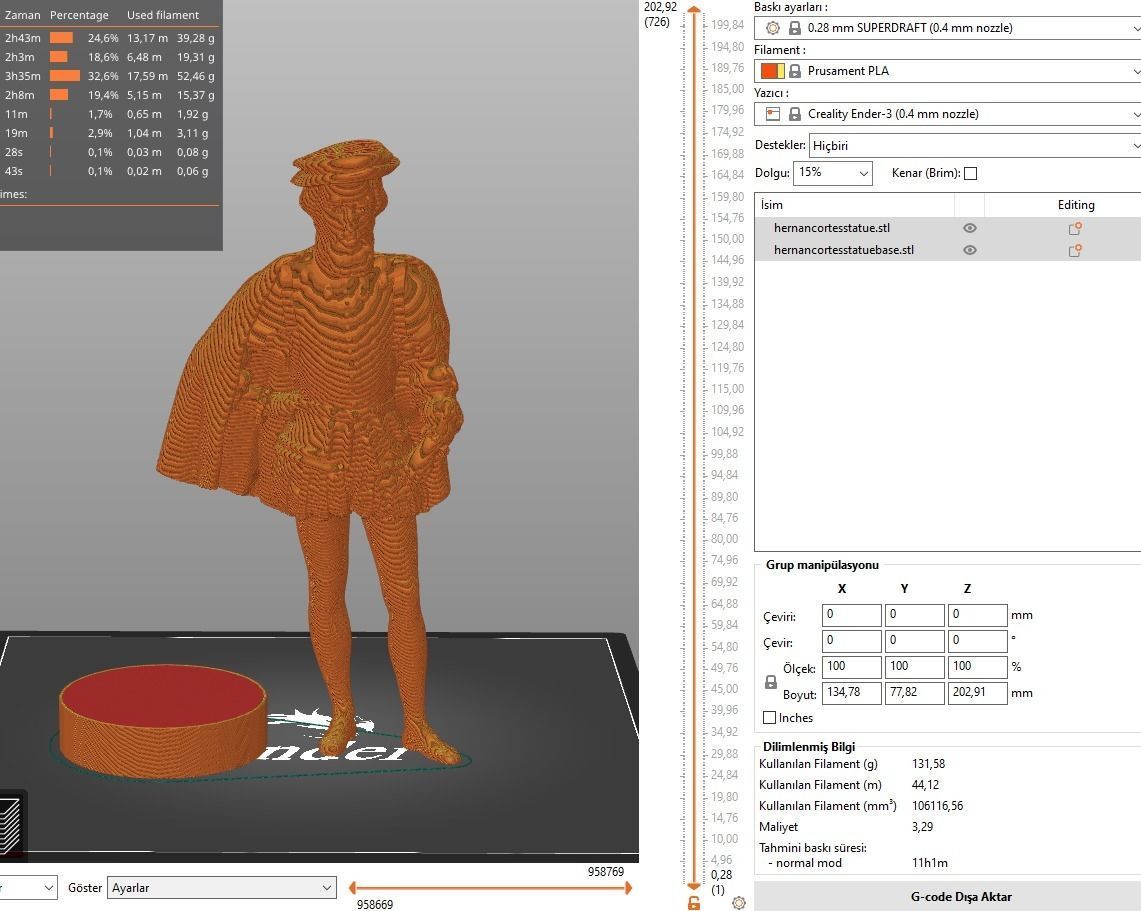Click the print settings cog icon
Image resolution: width=1141 pixels, height=911 pixels.
pos(773,28)
